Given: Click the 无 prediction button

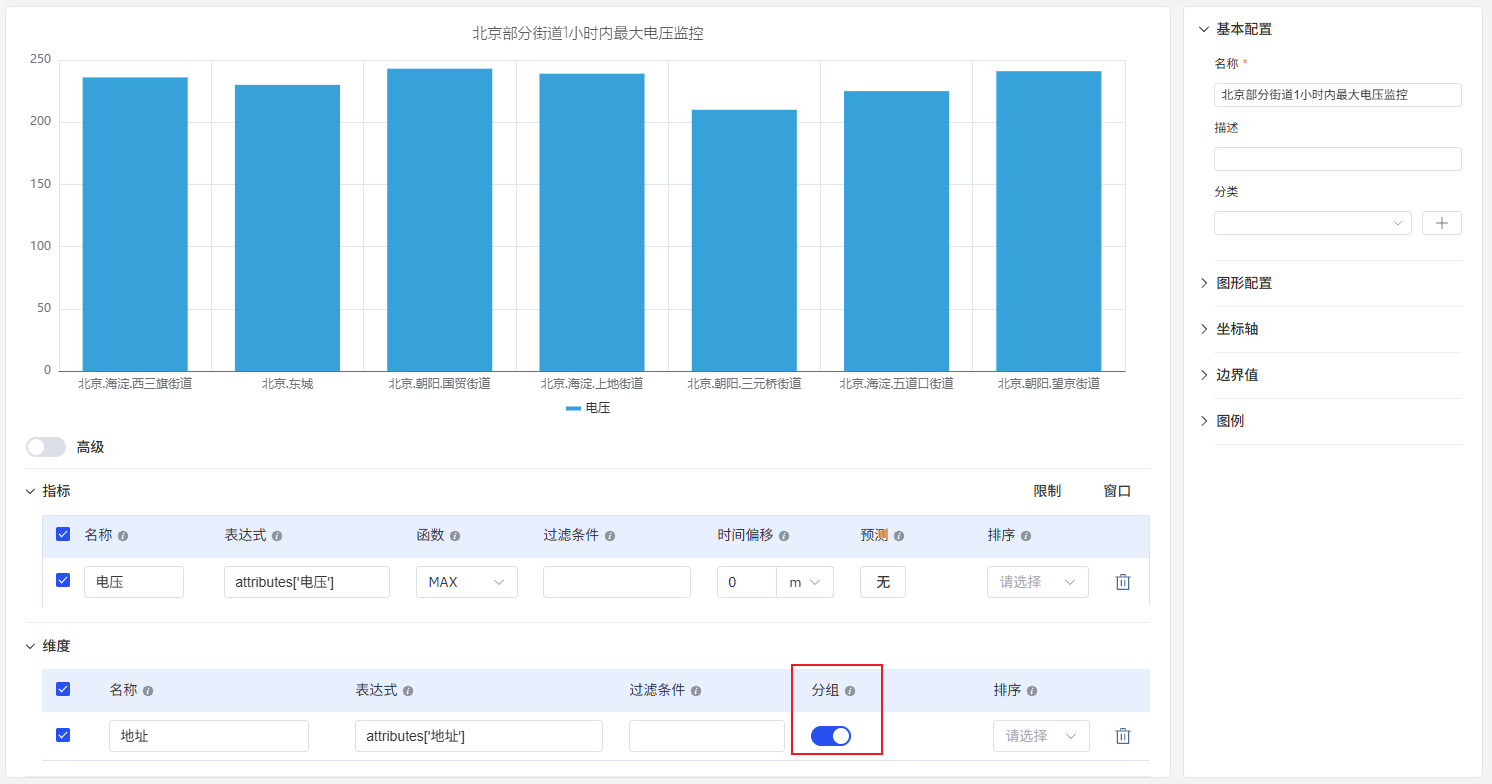Looking at the screenshot, I should coord(883,582).
